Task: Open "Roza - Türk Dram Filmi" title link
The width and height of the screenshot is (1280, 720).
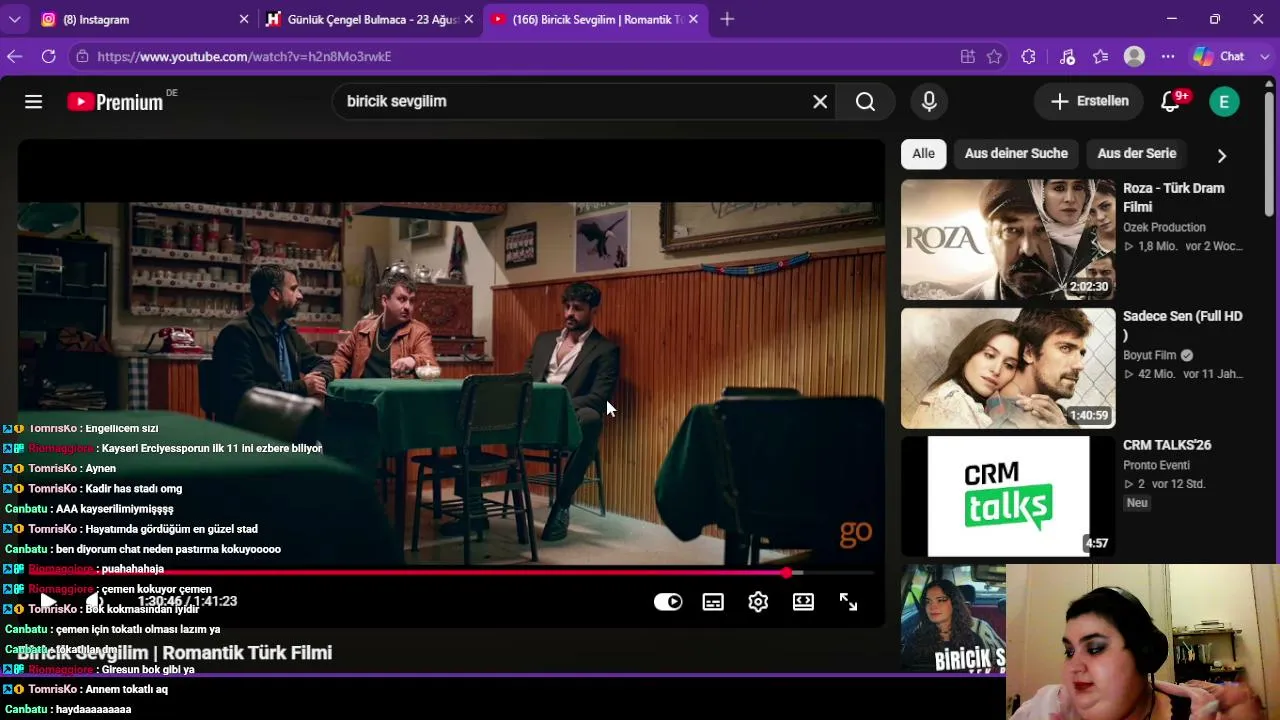Action: click(x=1174, y=197)
